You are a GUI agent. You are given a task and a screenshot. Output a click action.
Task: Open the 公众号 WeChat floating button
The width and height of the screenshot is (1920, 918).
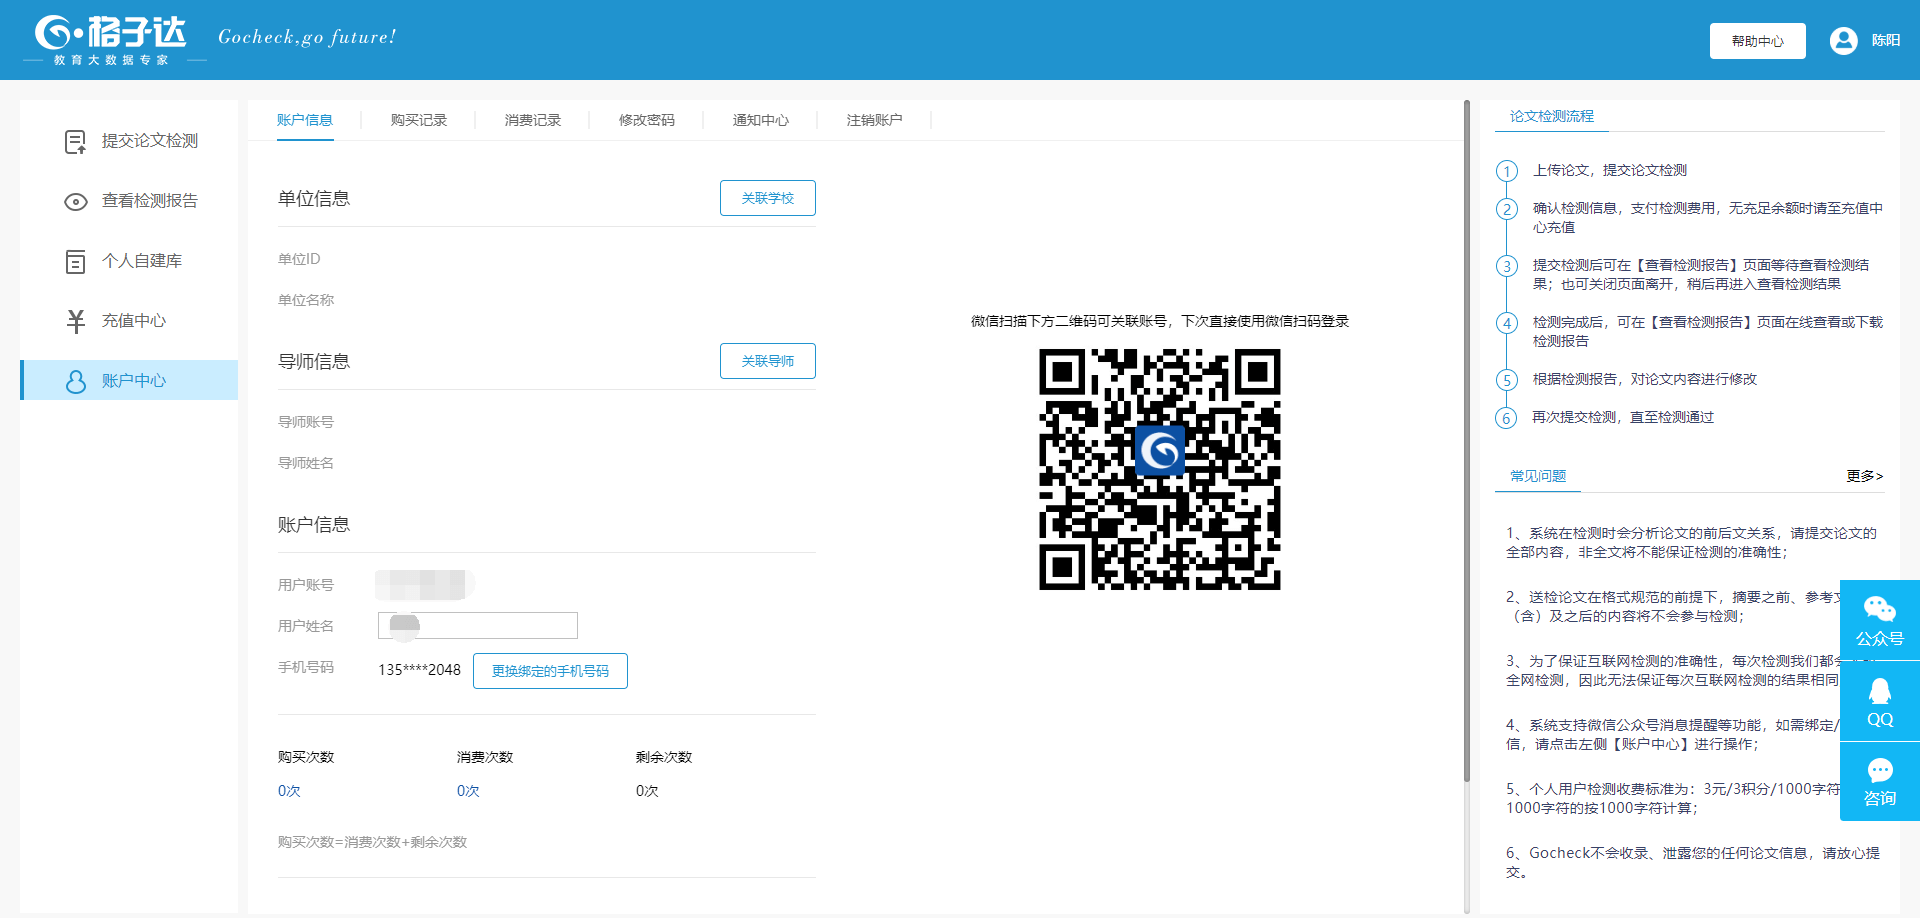click(1880, 620)
